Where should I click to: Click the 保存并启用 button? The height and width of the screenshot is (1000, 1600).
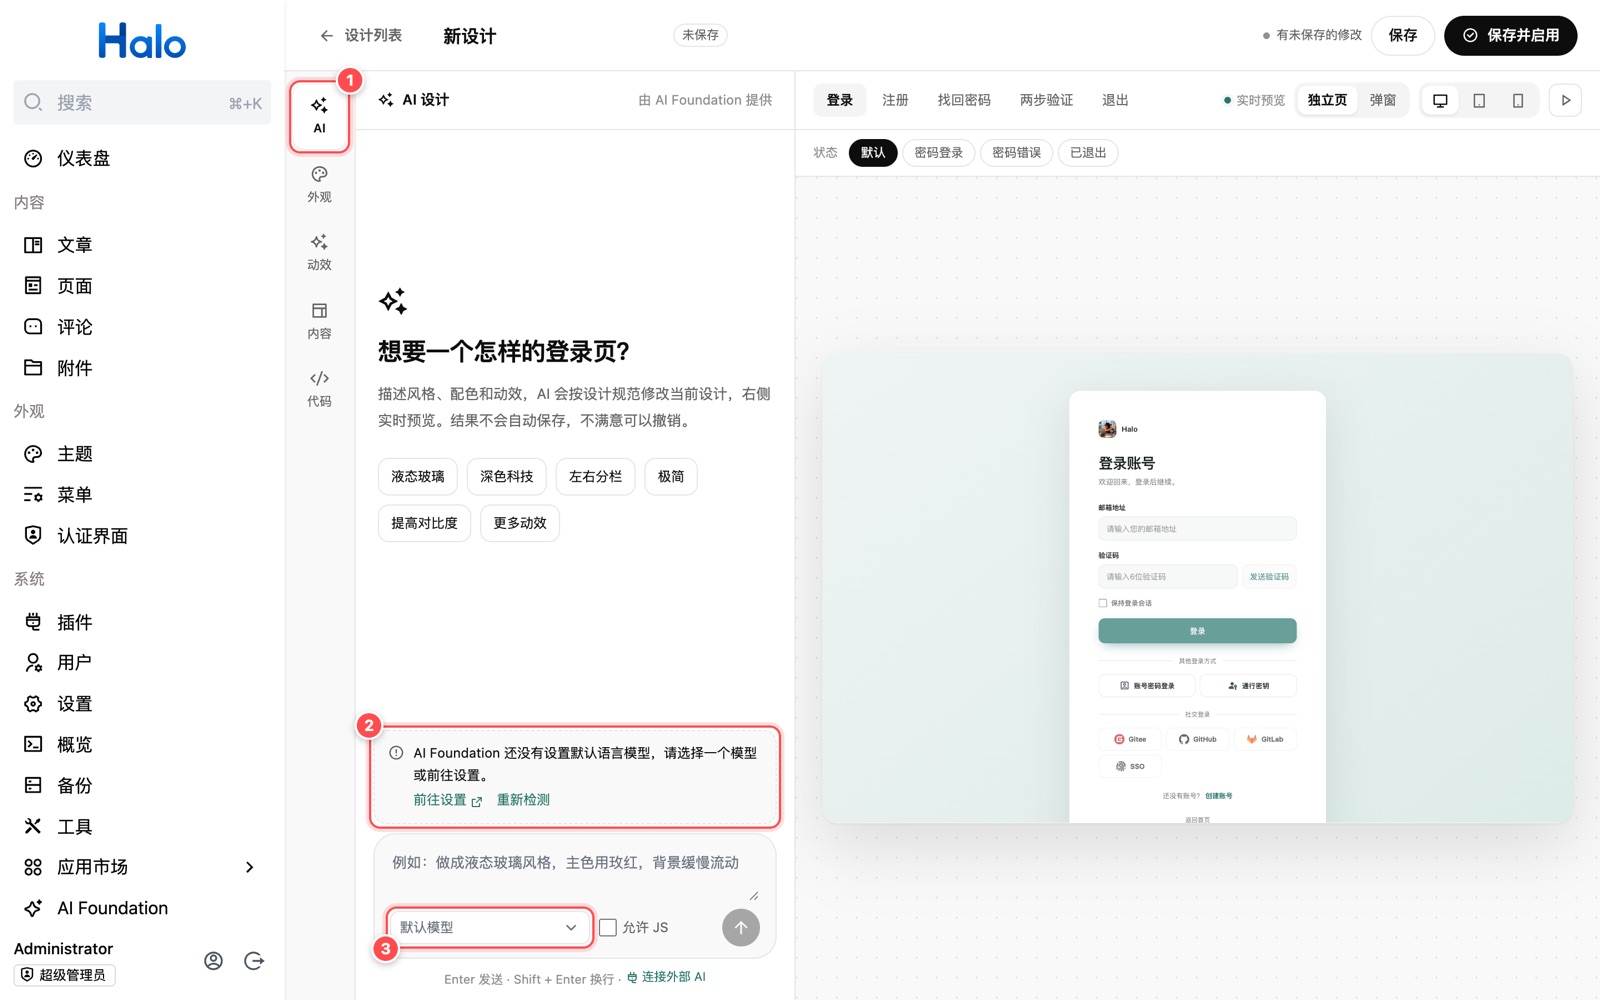tap(1511, 35)
